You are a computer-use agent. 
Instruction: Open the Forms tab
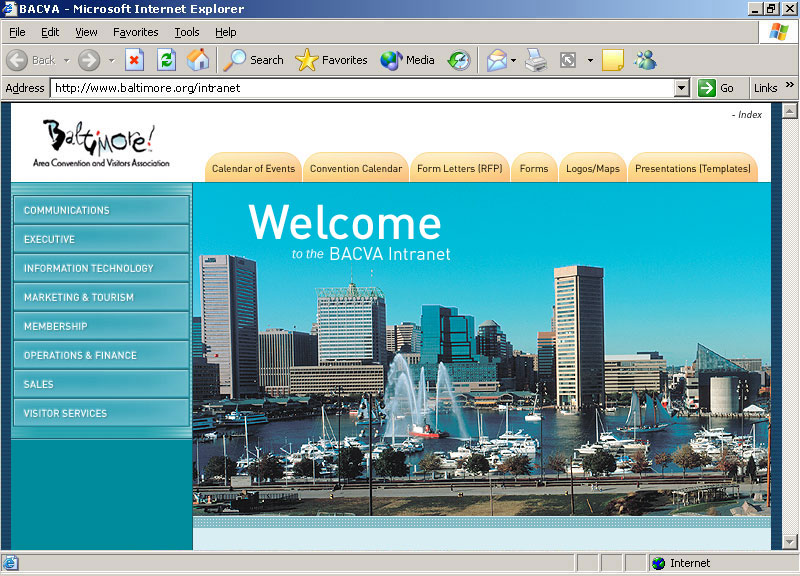click(534, 169)
